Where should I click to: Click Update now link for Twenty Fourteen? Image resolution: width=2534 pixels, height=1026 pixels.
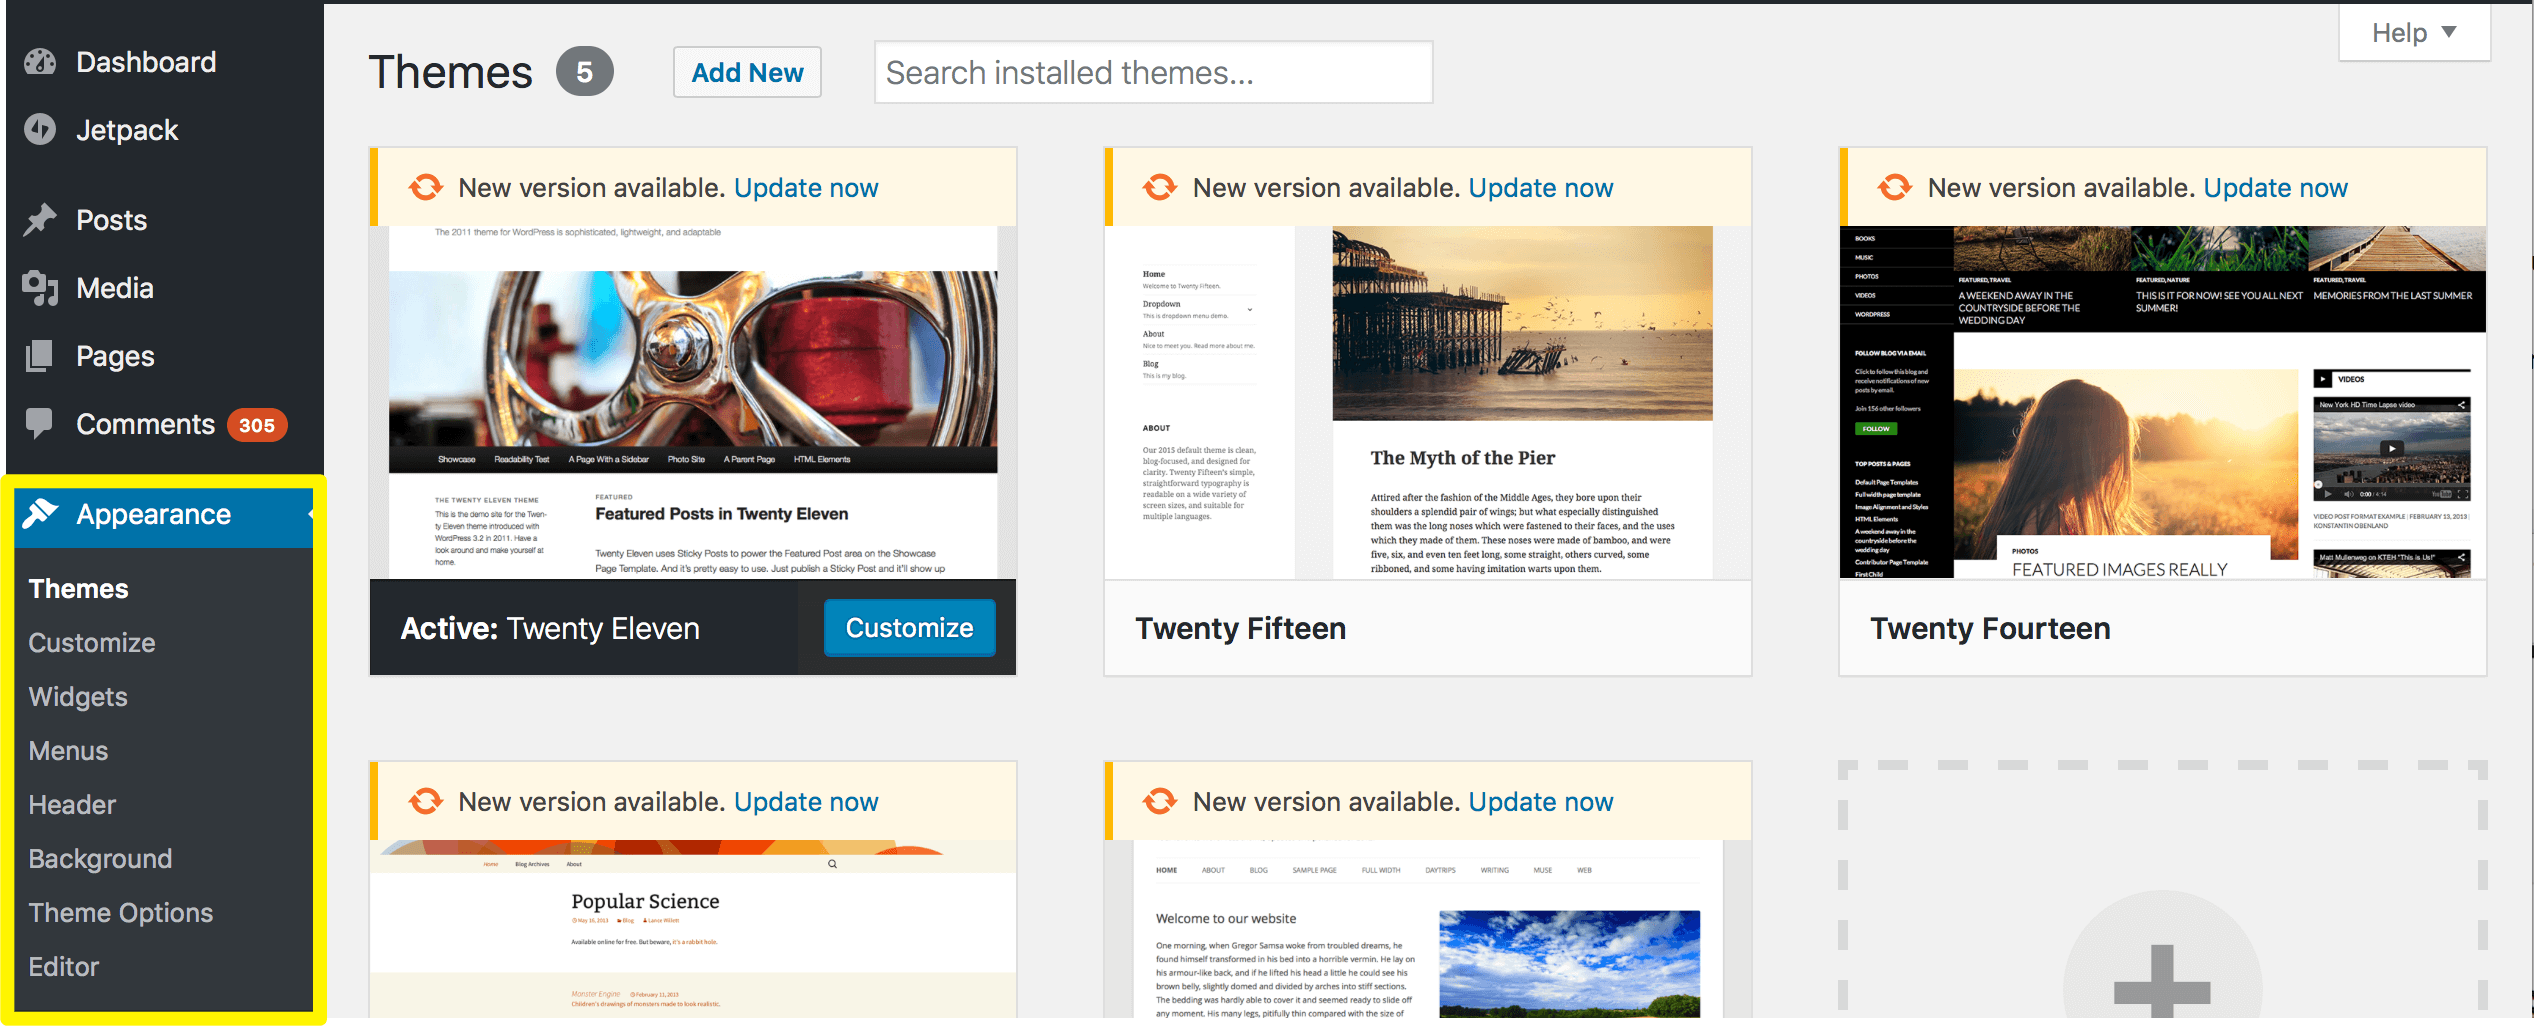pyautogui.click(x=2275, y=188)
